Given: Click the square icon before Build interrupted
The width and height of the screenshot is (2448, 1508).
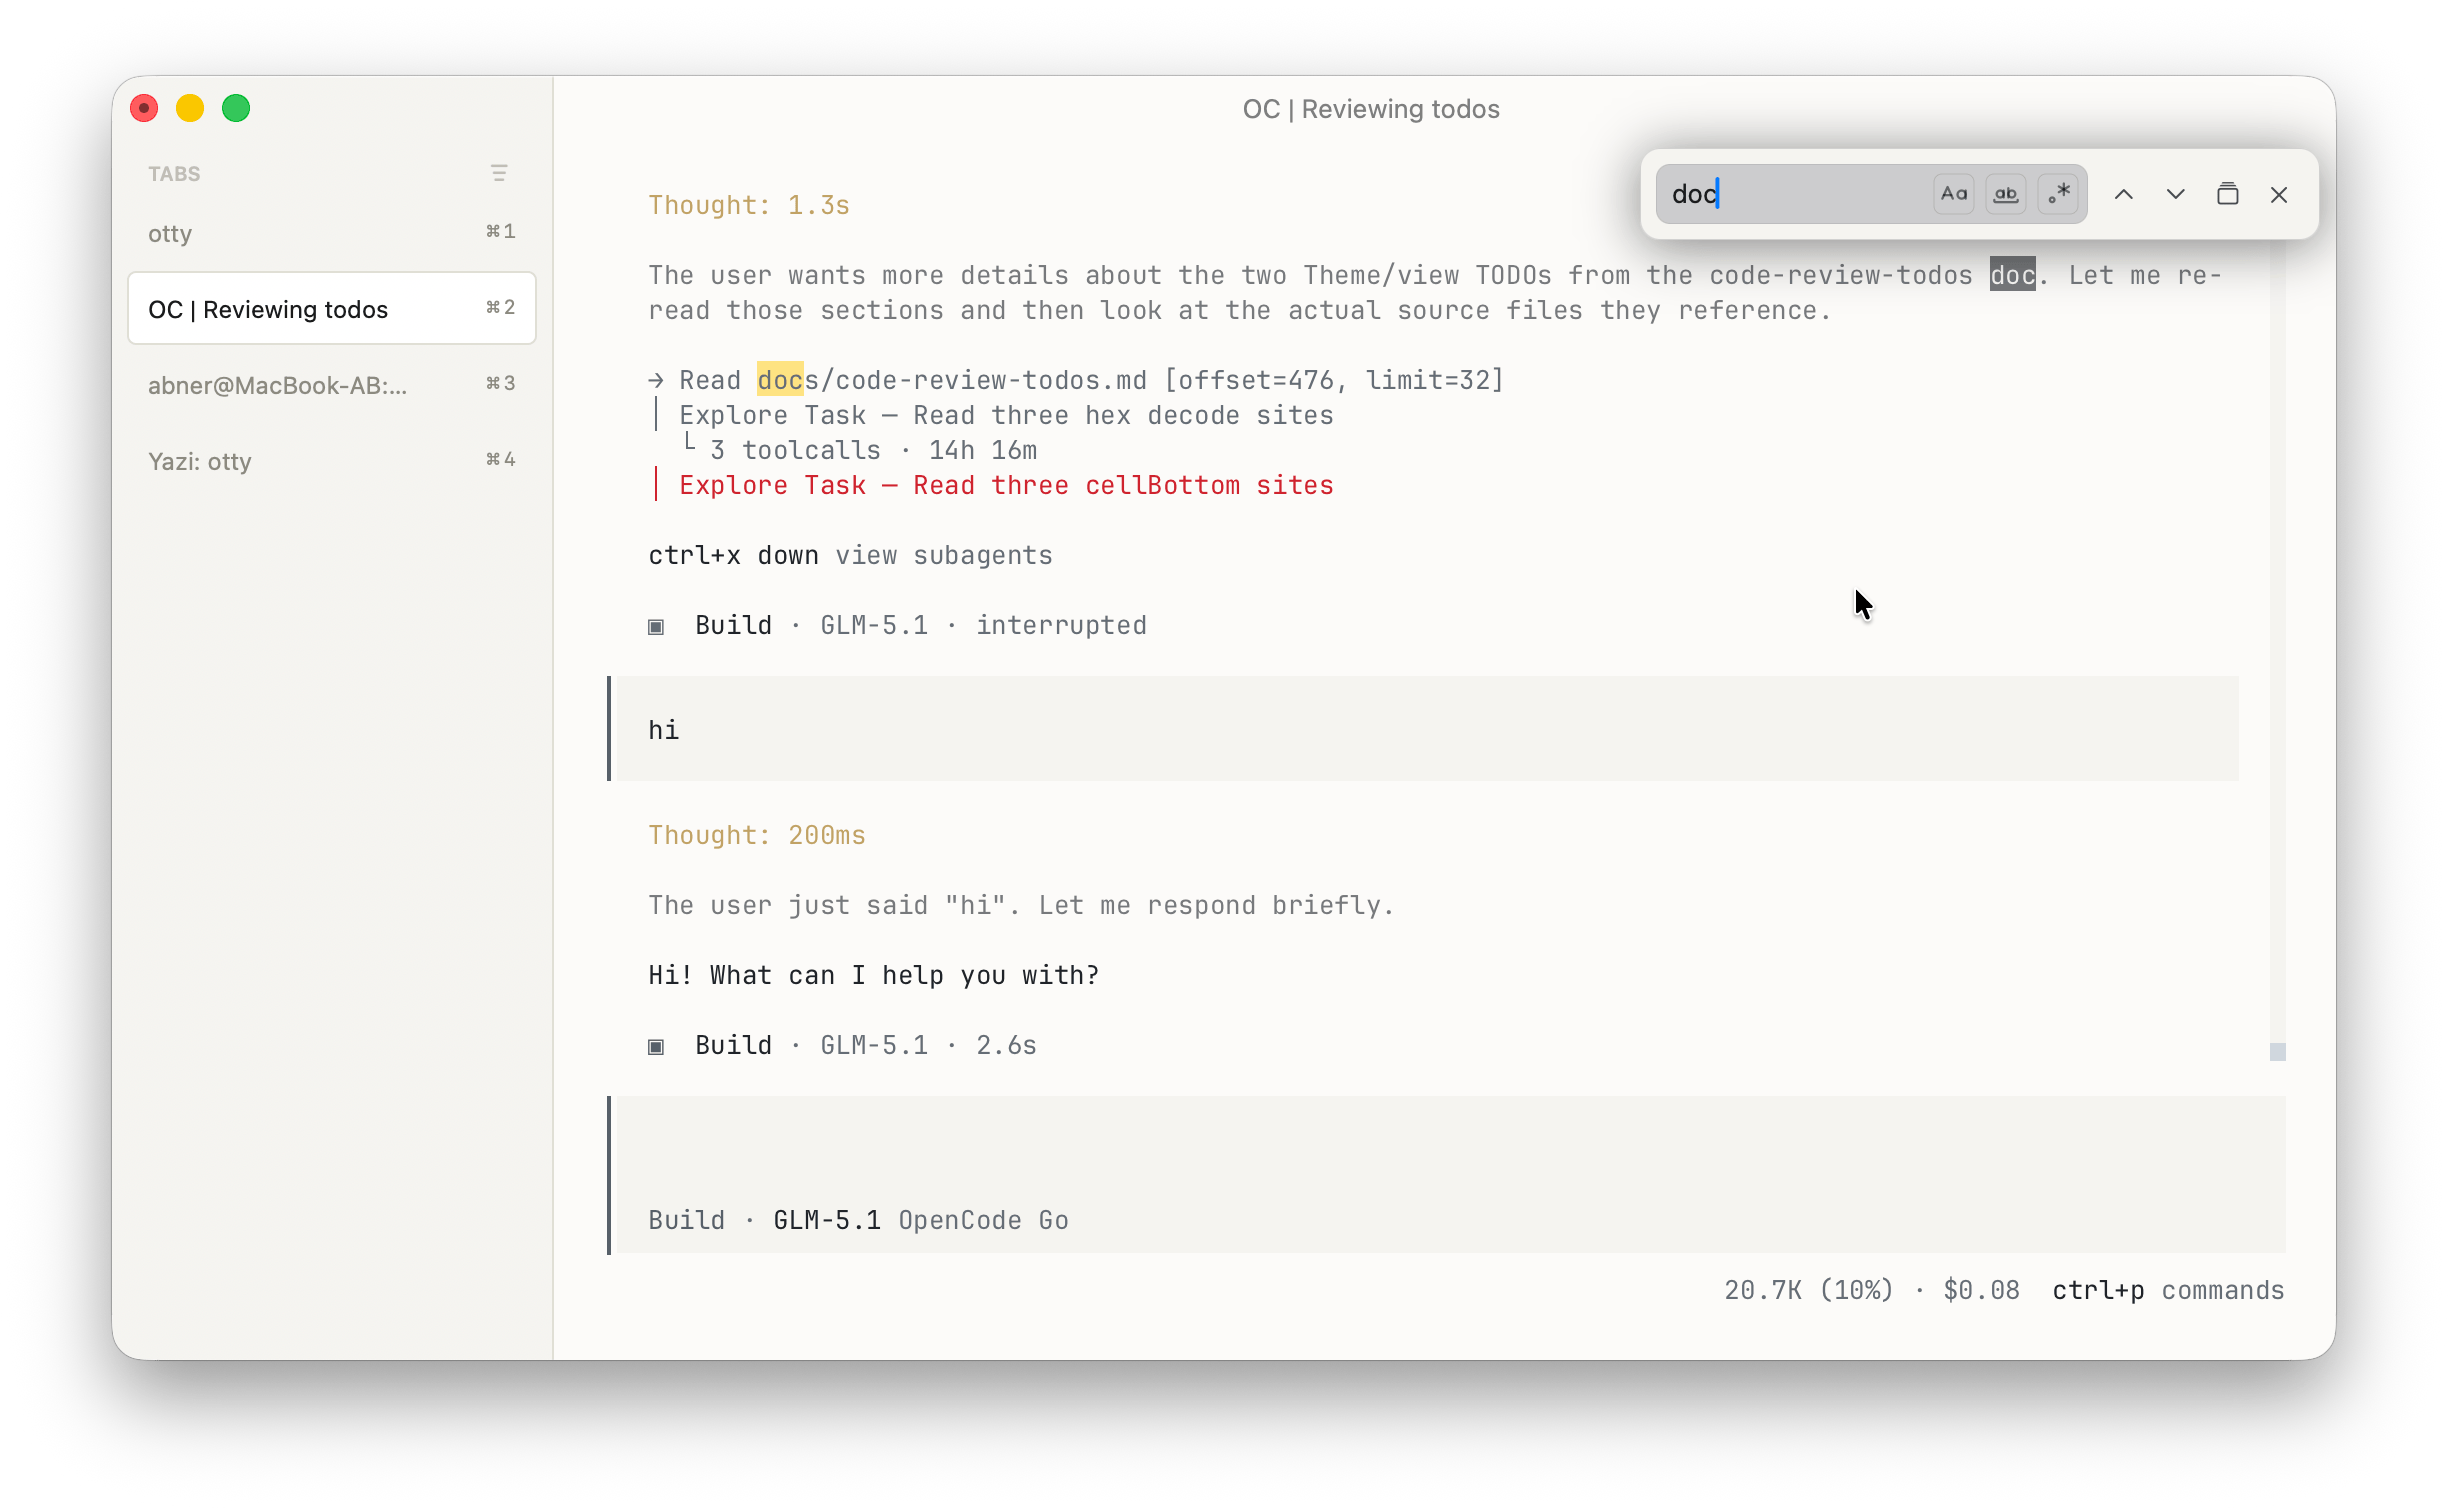Looking at the screenshot, I should 656,626.
